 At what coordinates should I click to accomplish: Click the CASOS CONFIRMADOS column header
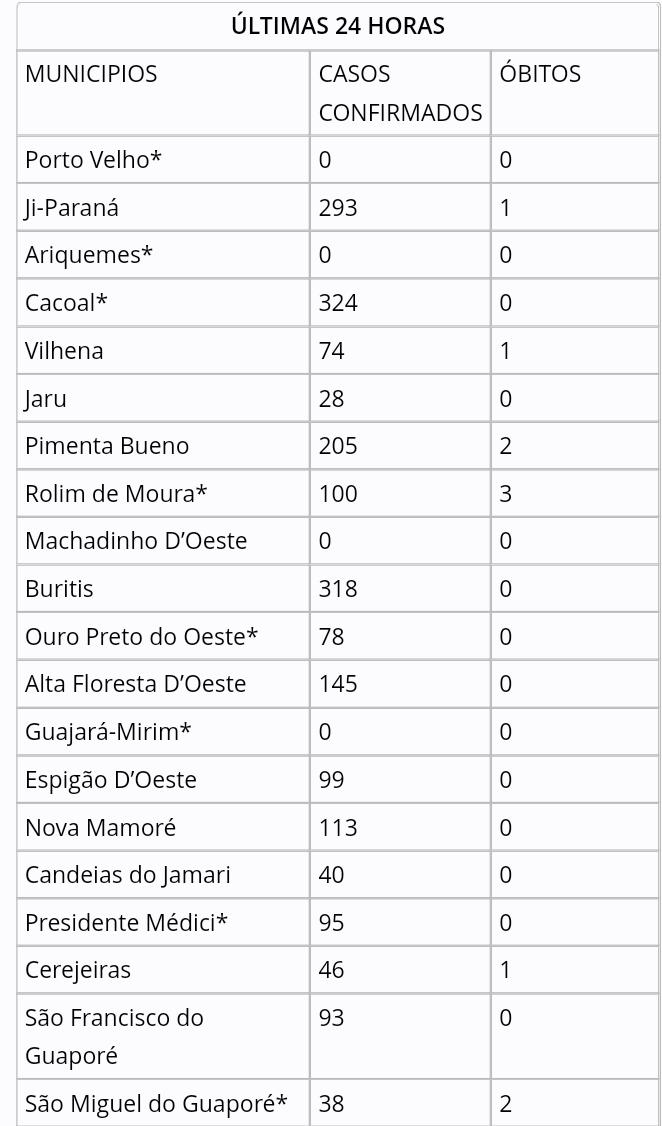tap(400, 93)
